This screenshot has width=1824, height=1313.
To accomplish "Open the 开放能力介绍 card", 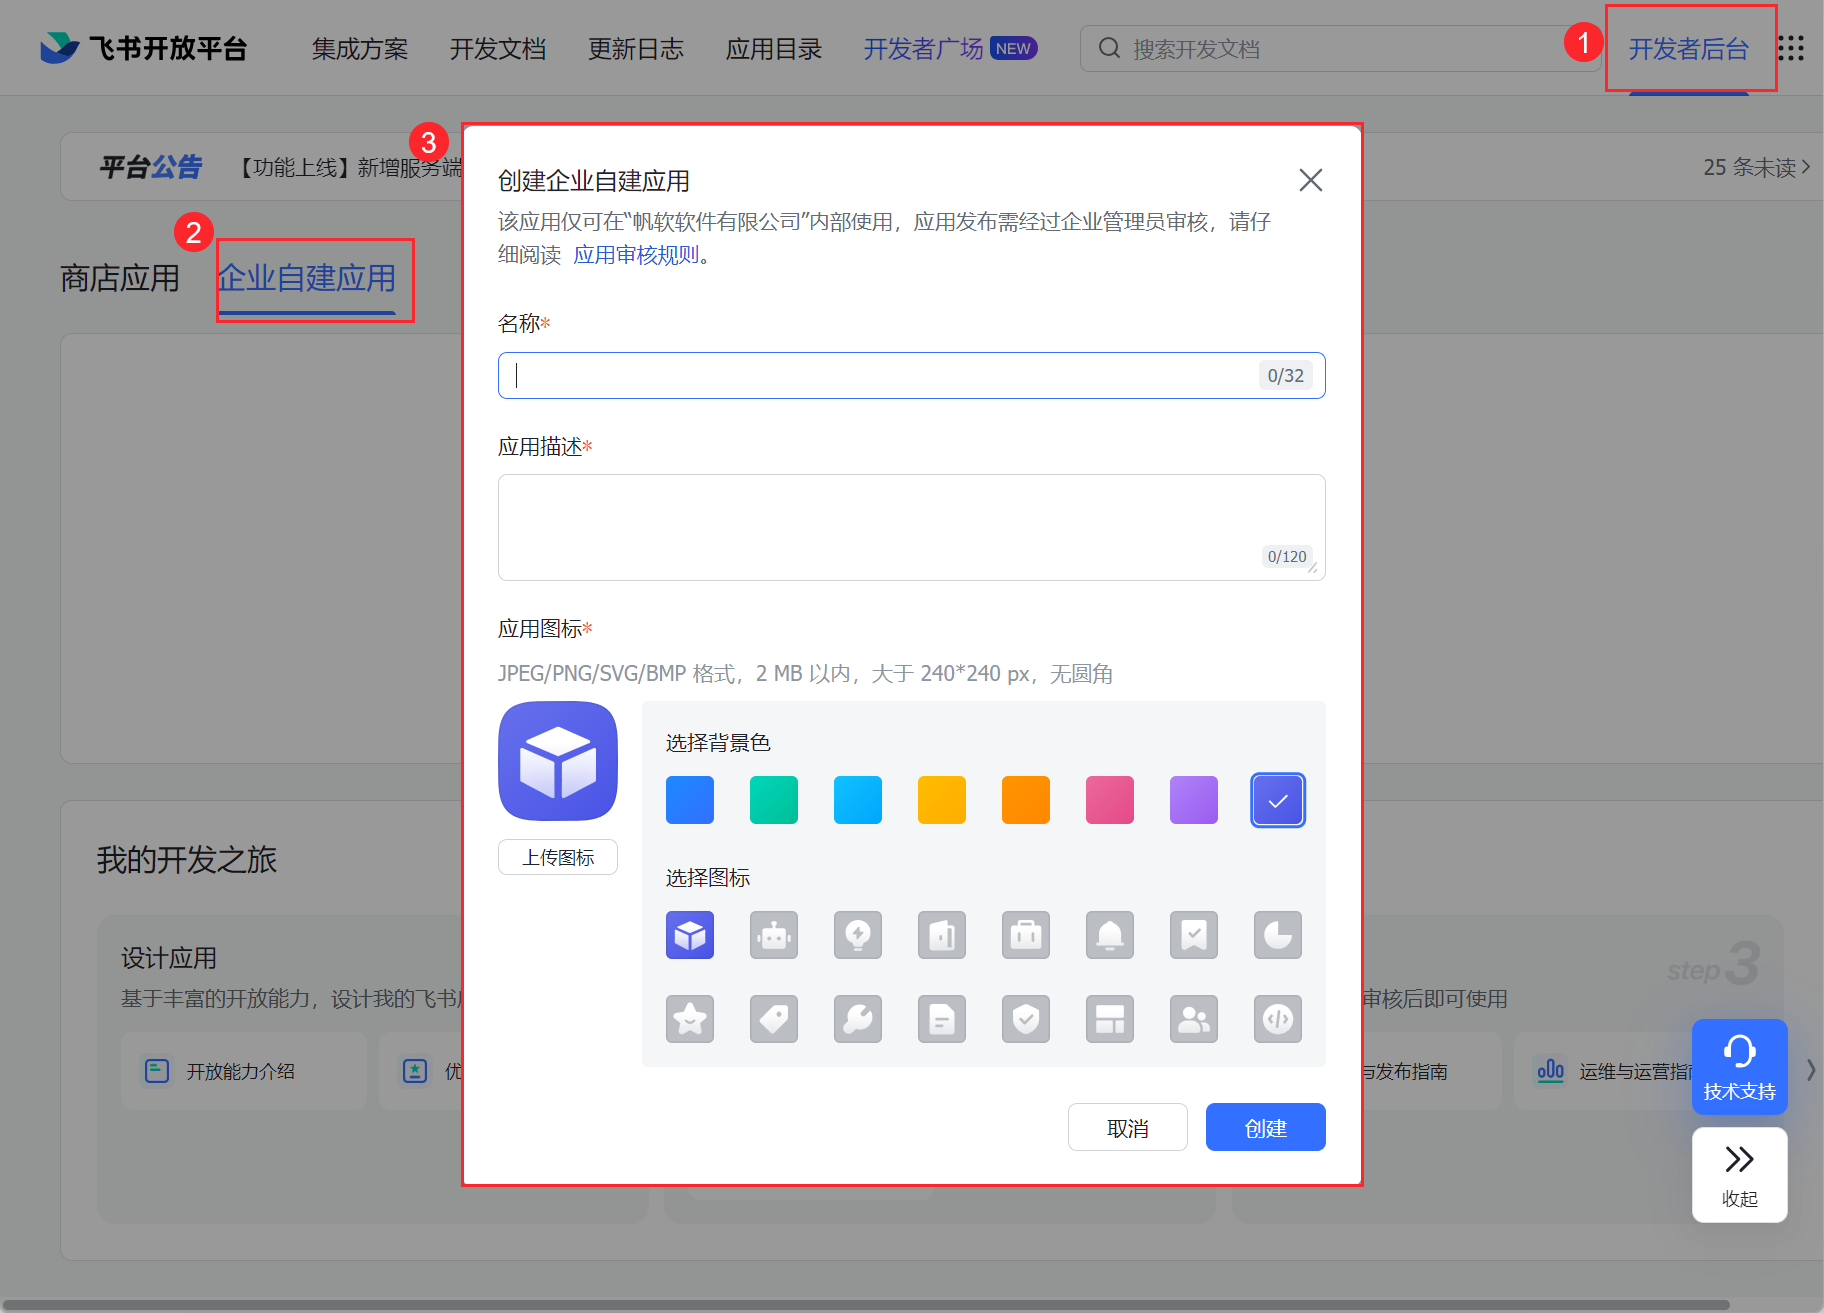I will [x=244, y=1071].
